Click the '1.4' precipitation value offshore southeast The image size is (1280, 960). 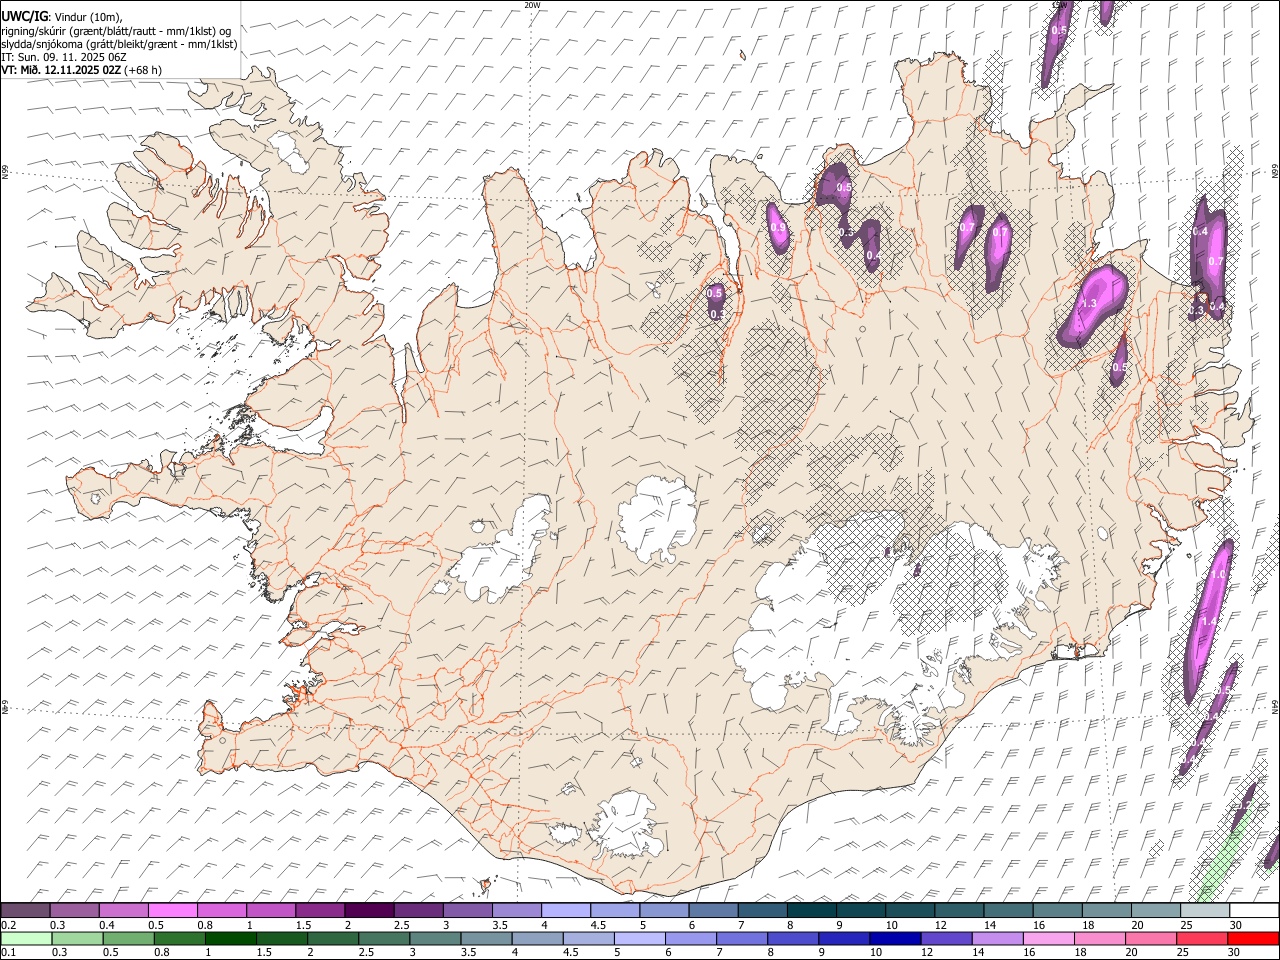click(1209, 621)
